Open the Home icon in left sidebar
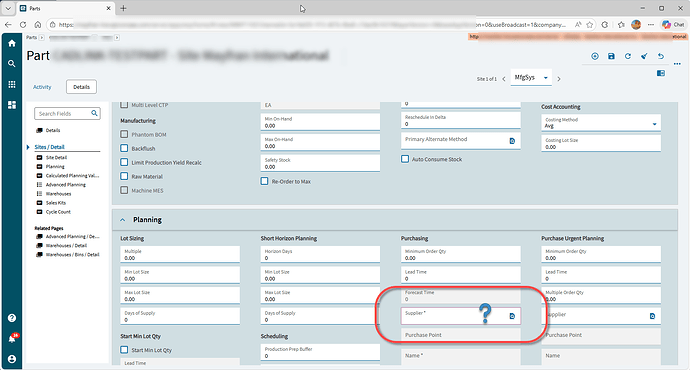Screen dimensions: 690x370 point(12,43)
